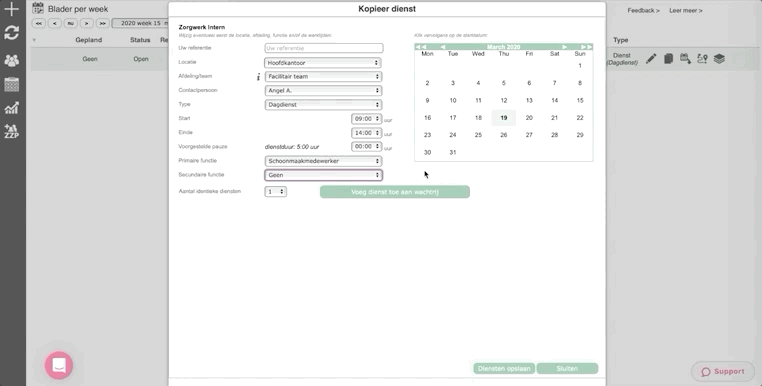
Task: Go to next month in calendar
Action: pyautogui.click(x=565, y=47)
